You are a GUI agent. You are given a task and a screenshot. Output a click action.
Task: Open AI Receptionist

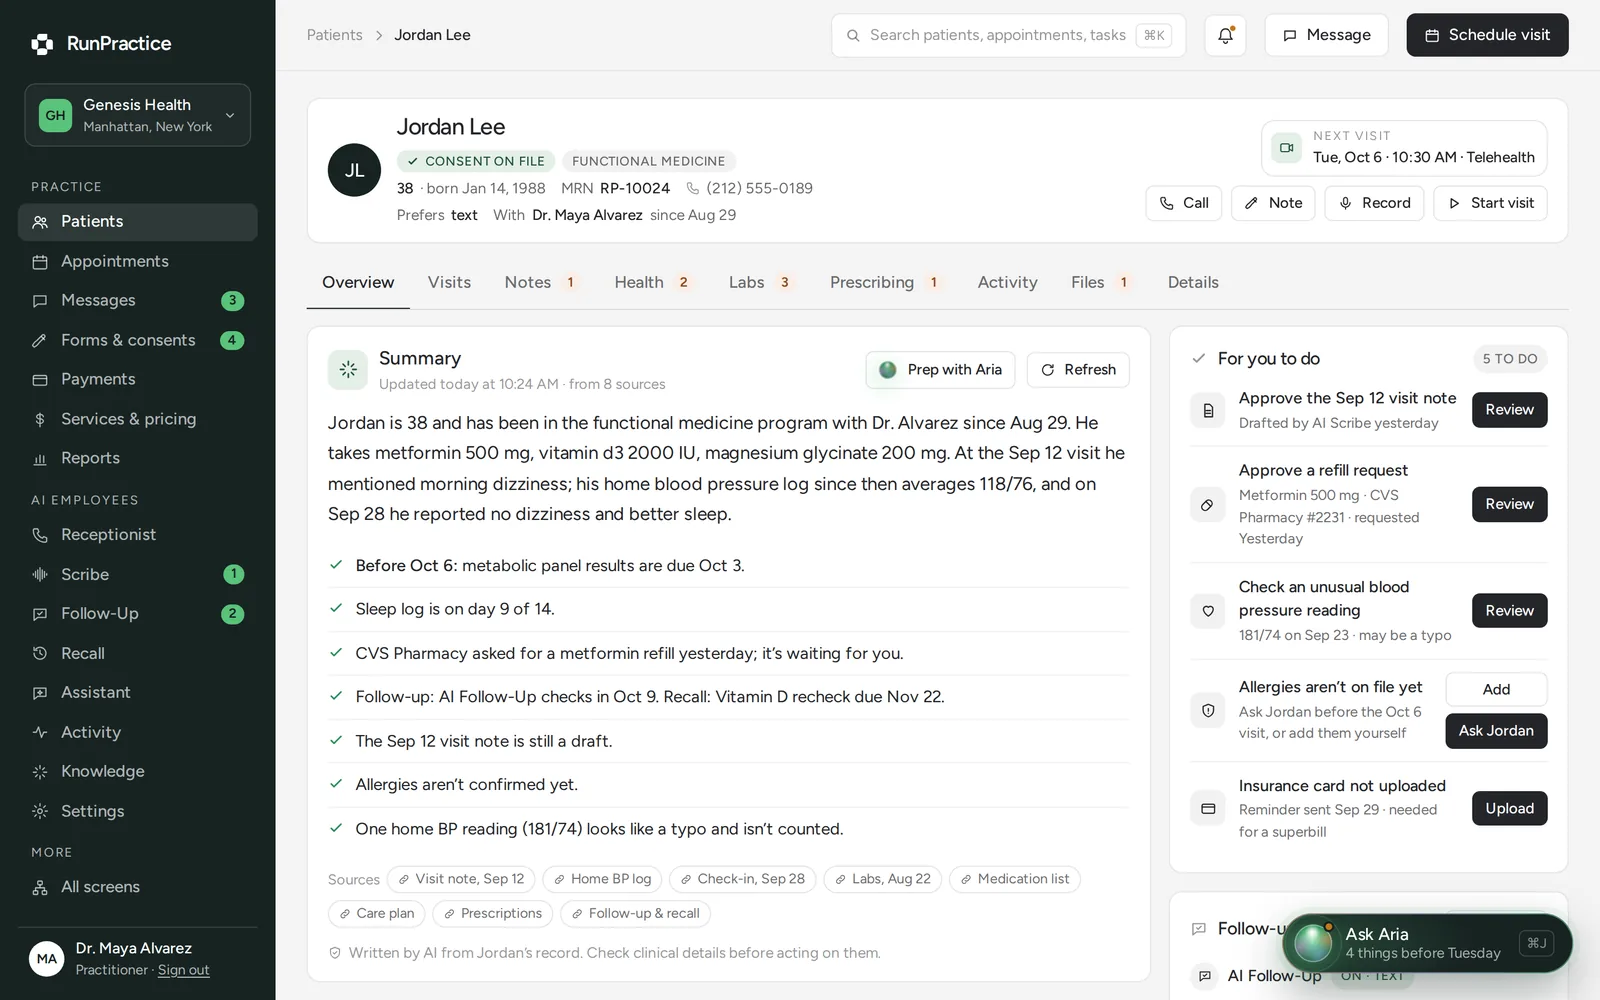coord(137,535)
